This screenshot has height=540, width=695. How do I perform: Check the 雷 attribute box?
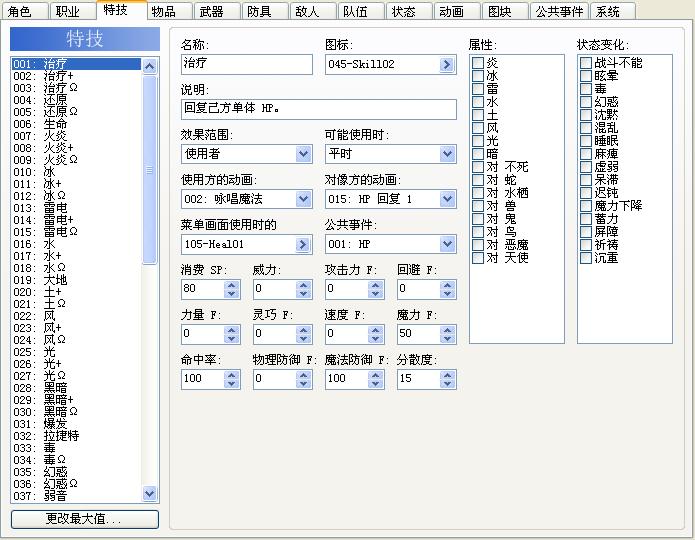478,89
